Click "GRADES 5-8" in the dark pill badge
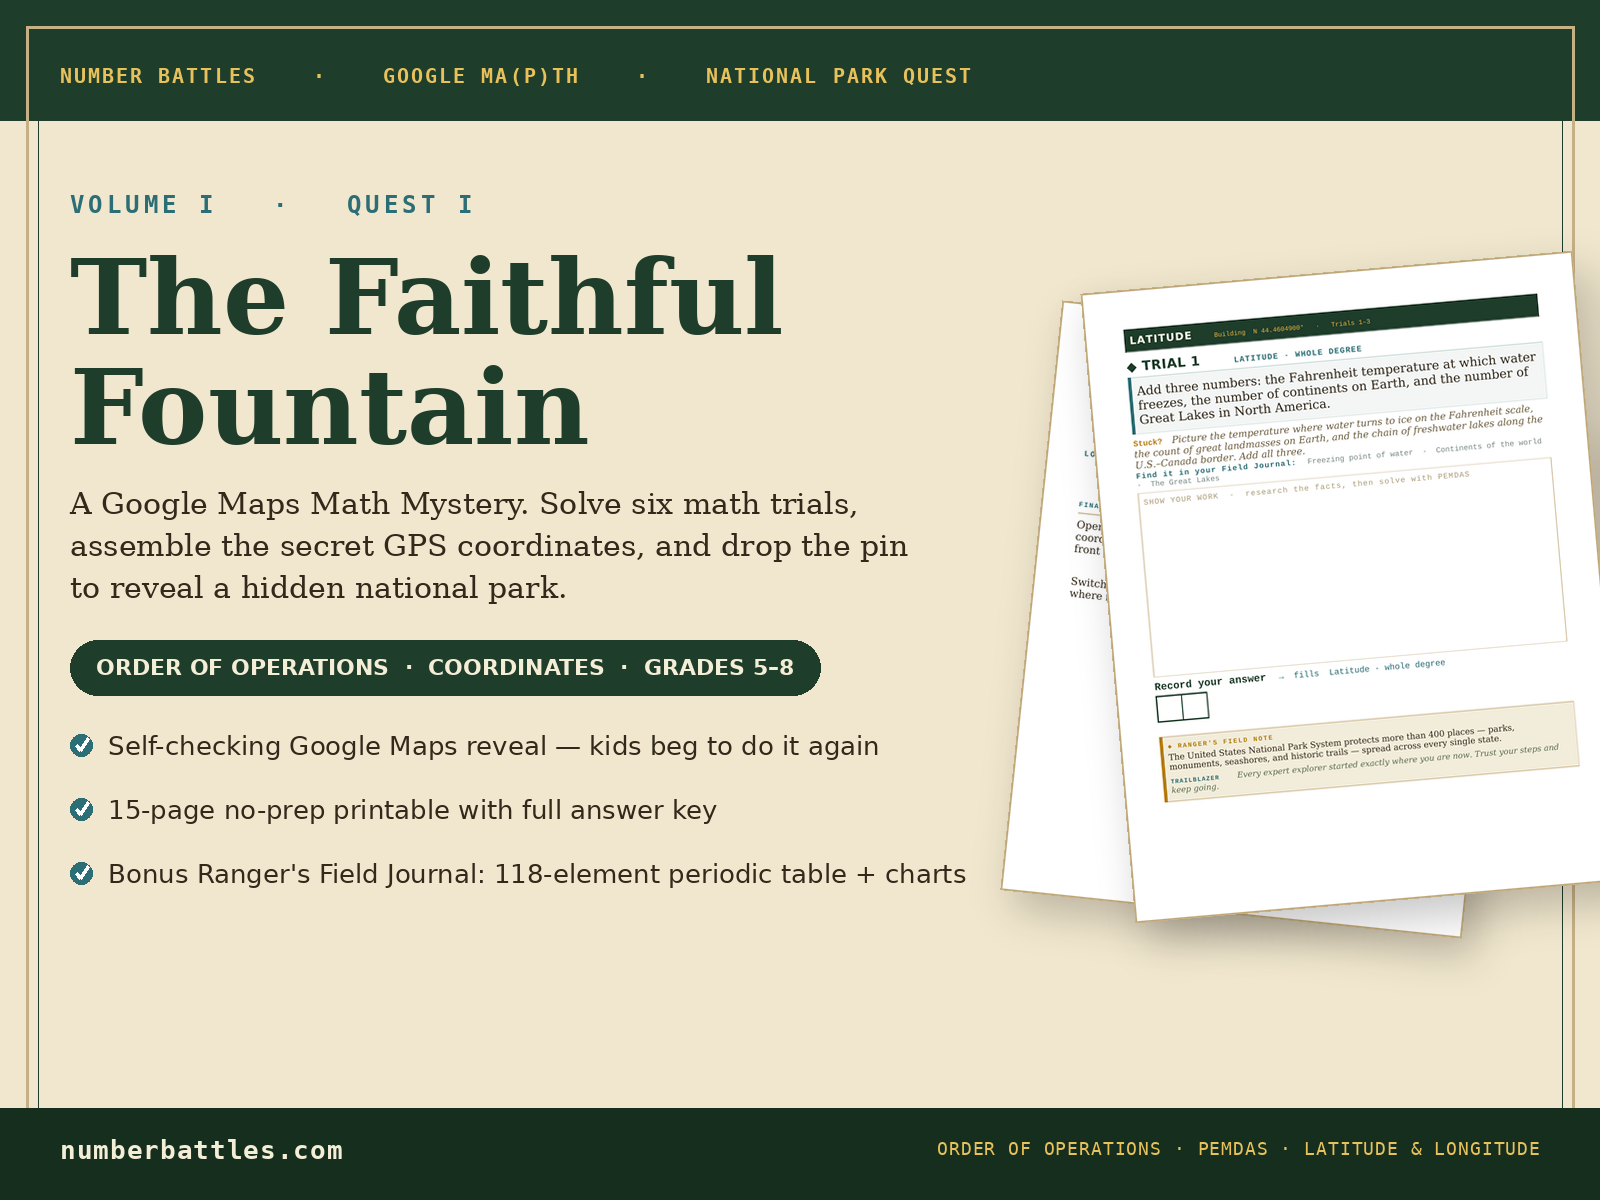The image size is (1600, 1200). (x=719, y=667)
